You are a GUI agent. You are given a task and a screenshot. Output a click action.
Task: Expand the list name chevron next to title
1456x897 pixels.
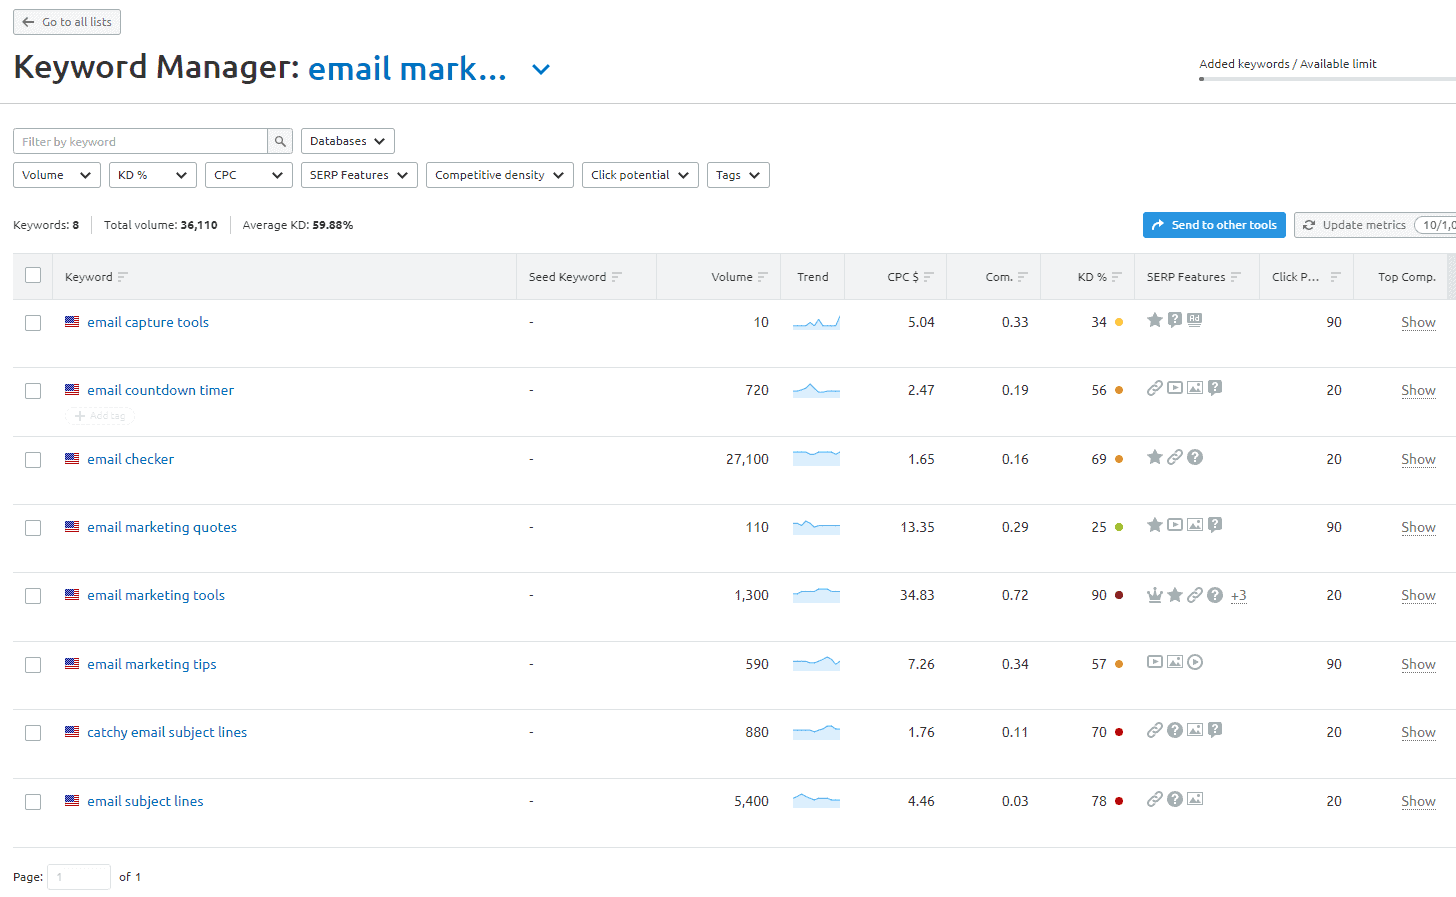click(x=541, y=69)
